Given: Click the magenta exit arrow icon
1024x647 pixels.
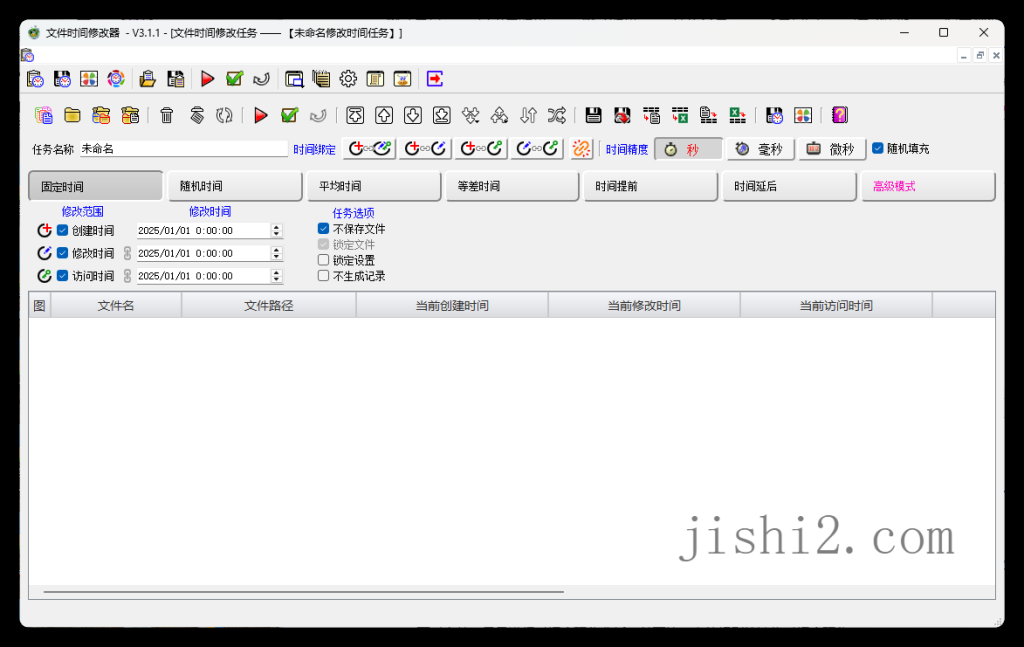Looking at the screenshot, I should point(435,79).
